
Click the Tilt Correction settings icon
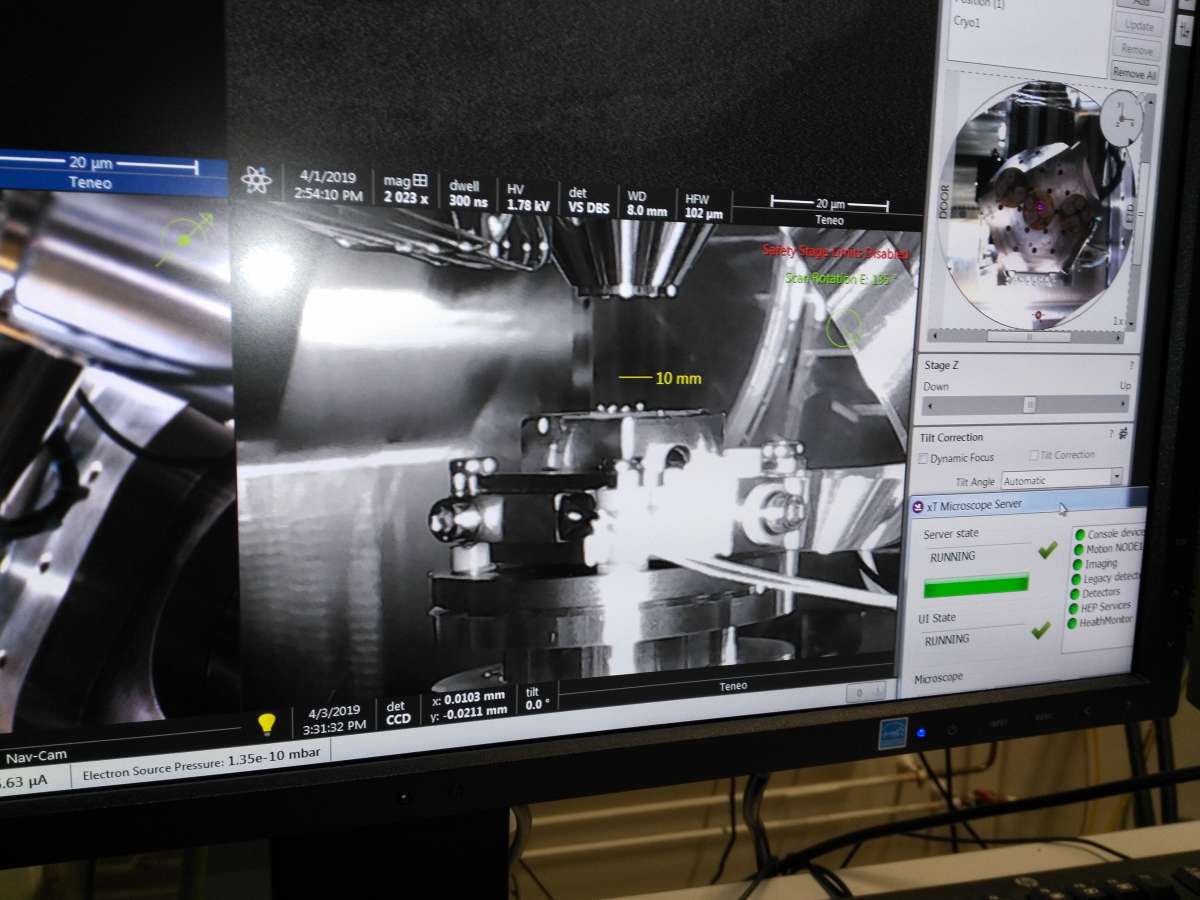click(1125, 433)
